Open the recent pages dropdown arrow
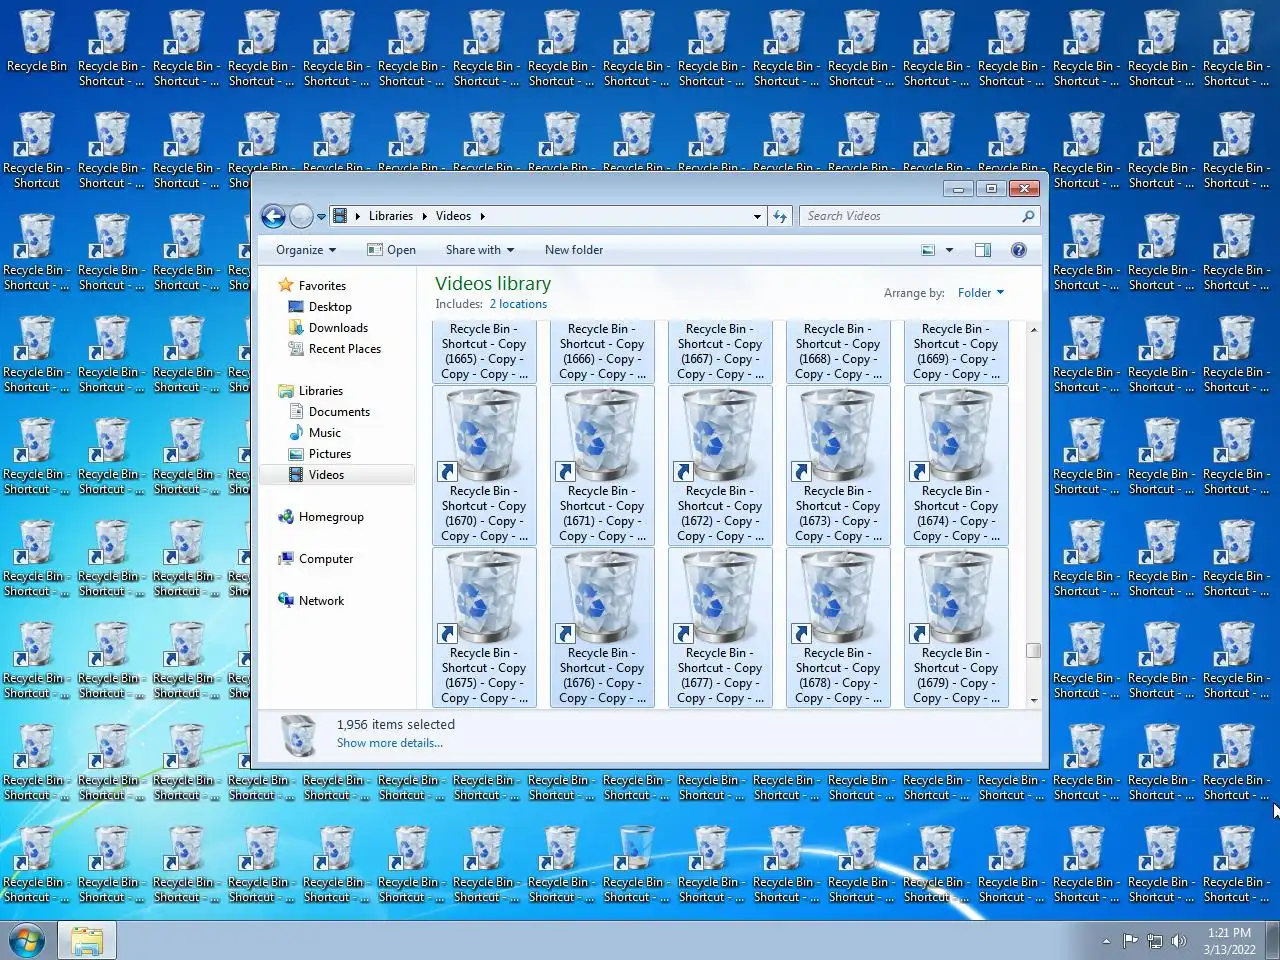The height and width of the screenshot is (960, 1280). pyautogui.click(x=321, y=216)
